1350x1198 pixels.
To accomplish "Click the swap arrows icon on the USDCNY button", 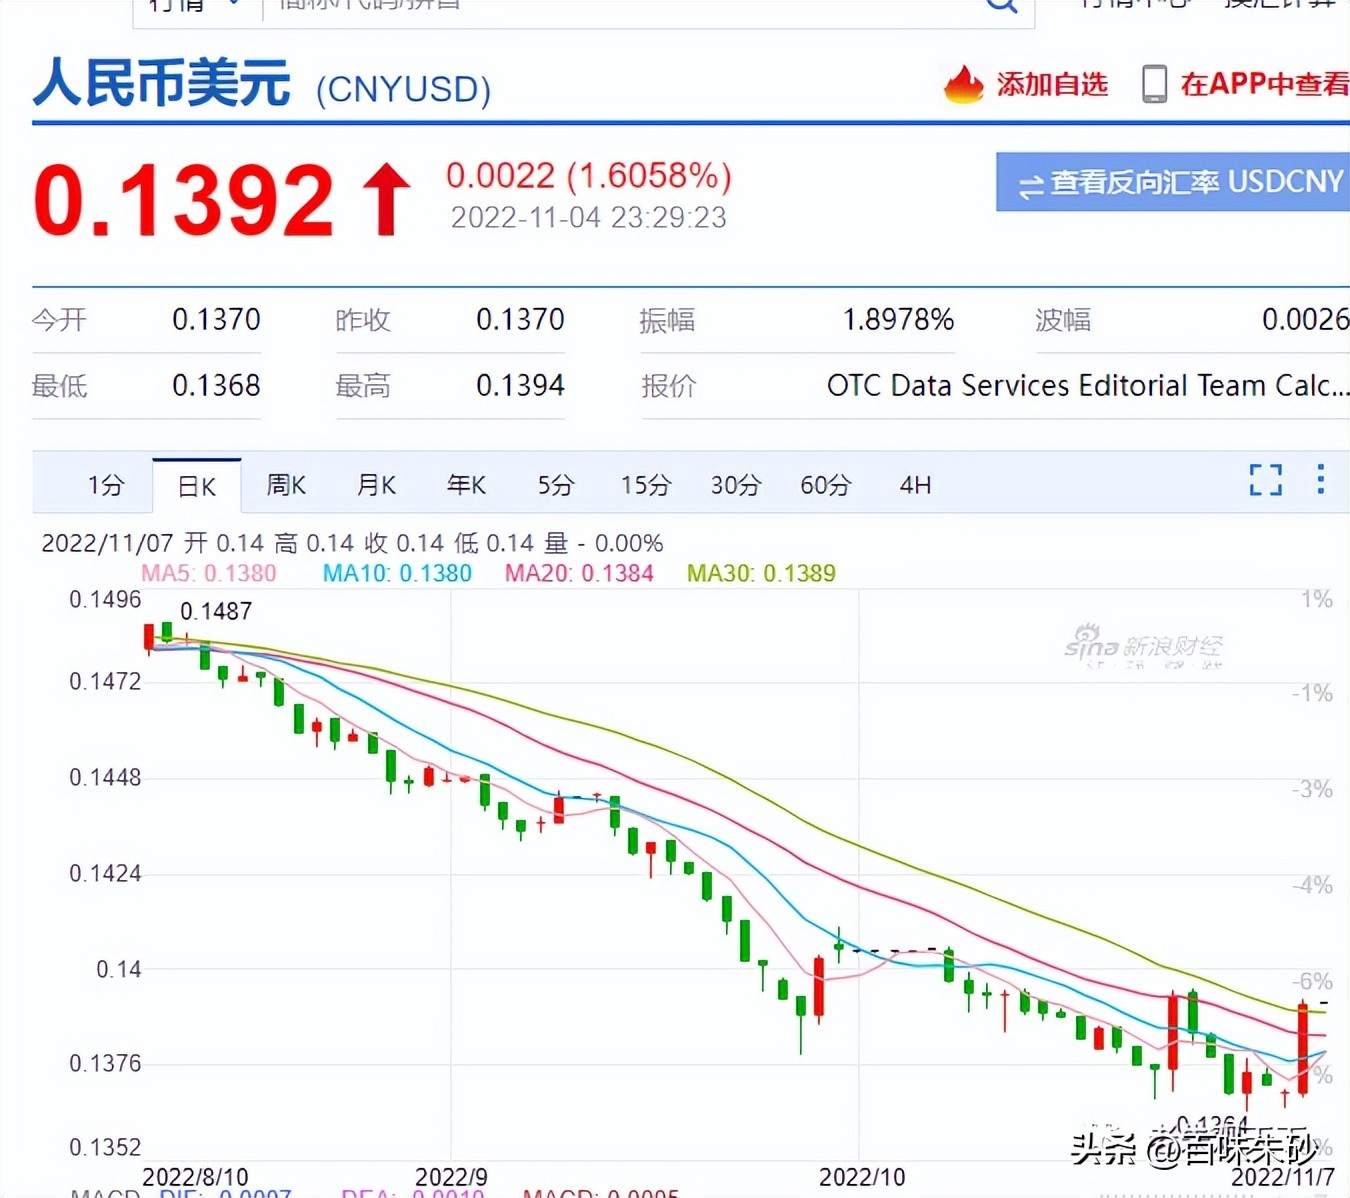I will 1030,182.
